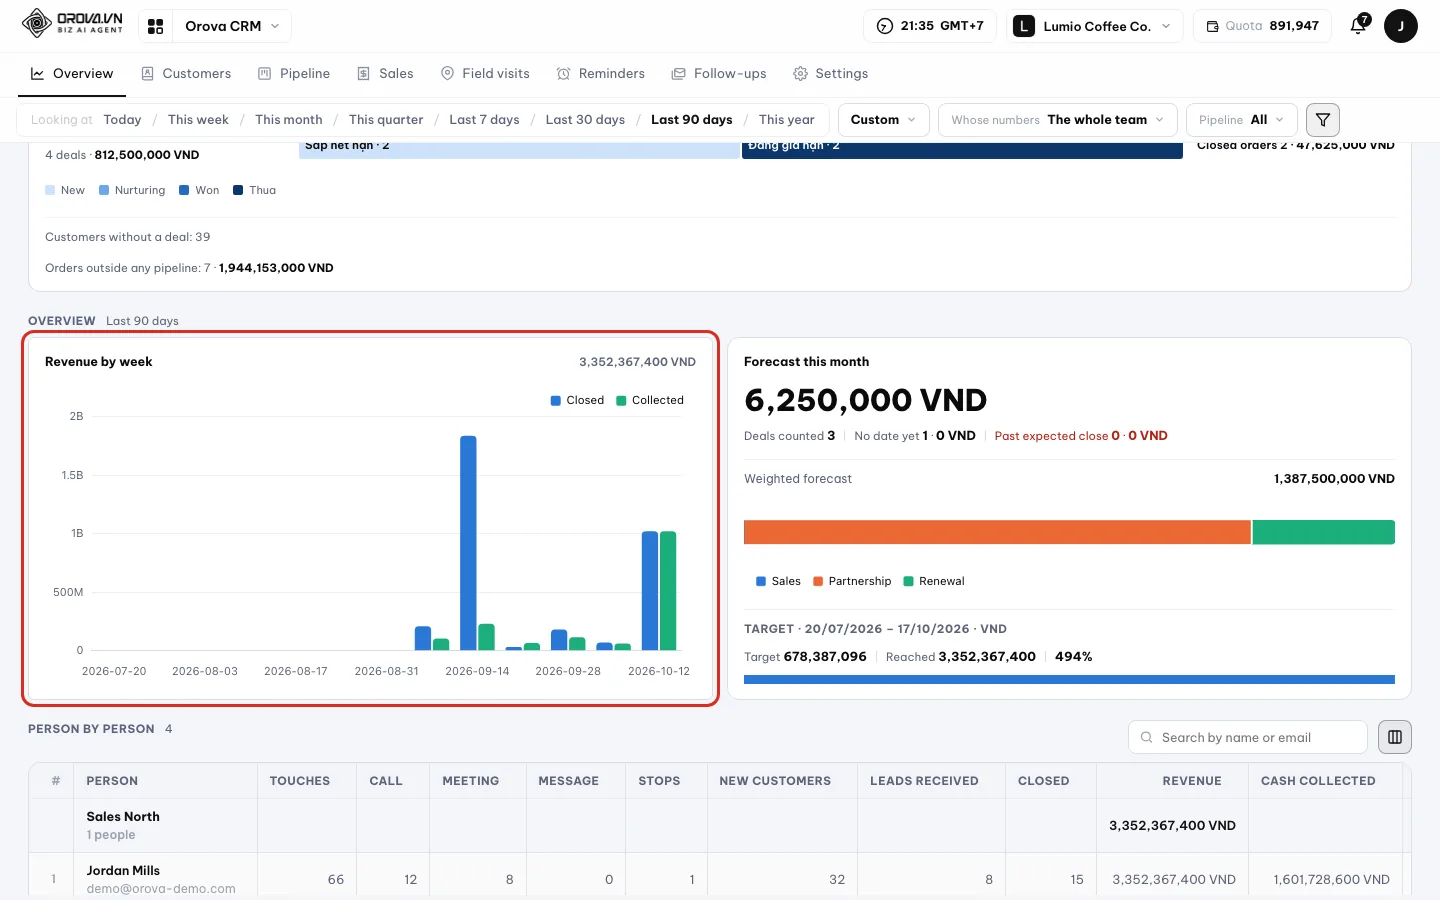Select Today time range
The width and height of the screenshot is (1440, 900).
pyautogui.click(x=122, y=120)
